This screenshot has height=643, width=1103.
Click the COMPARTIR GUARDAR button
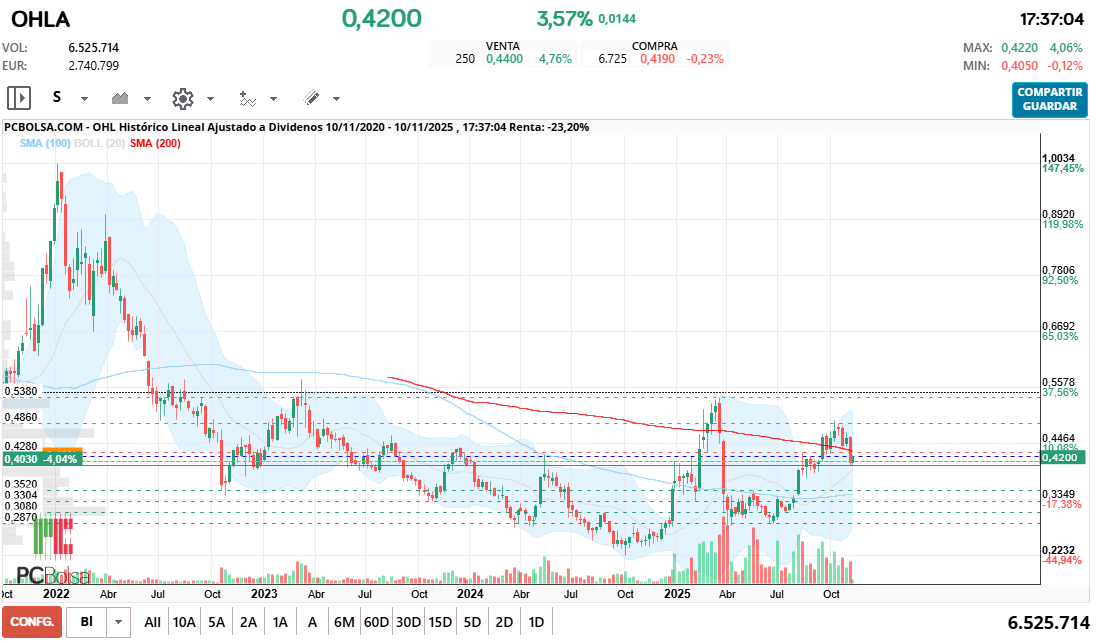pos(1049,99)
